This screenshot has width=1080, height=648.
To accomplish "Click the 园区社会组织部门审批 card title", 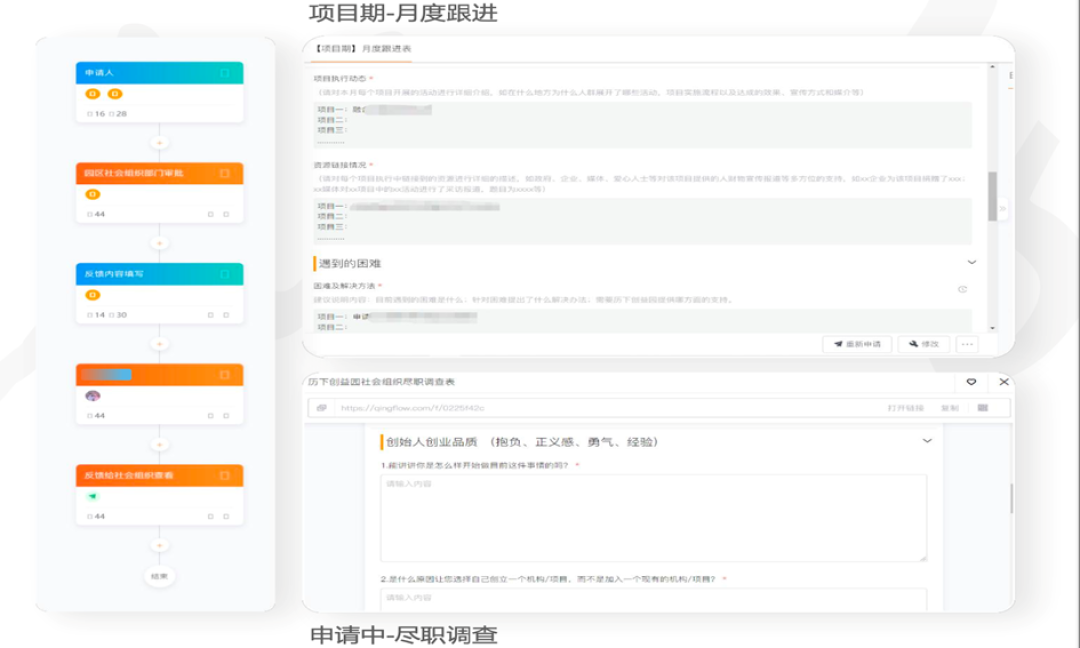I will point(134,174).
